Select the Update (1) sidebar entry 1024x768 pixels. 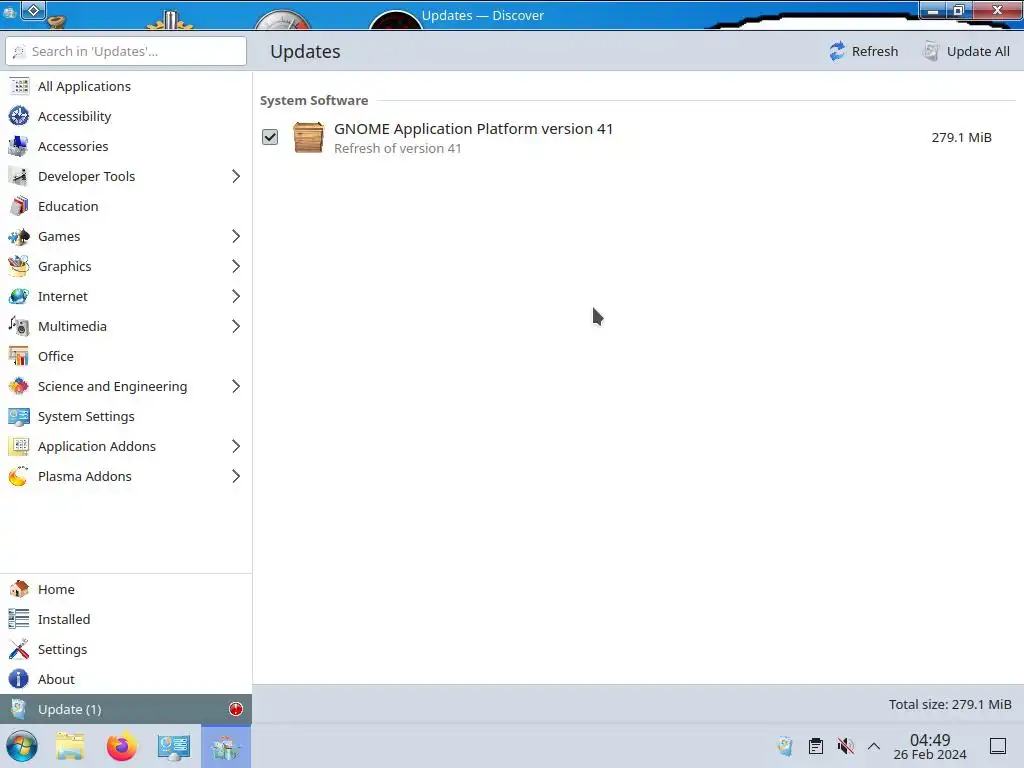126,709
